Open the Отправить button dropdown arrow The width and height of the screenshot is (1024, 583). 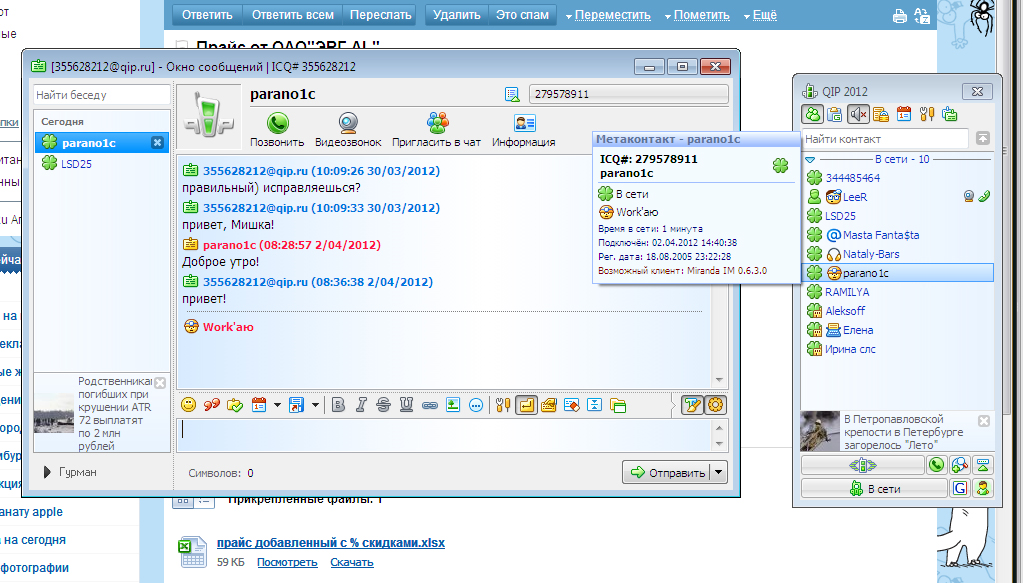(718, 472)
